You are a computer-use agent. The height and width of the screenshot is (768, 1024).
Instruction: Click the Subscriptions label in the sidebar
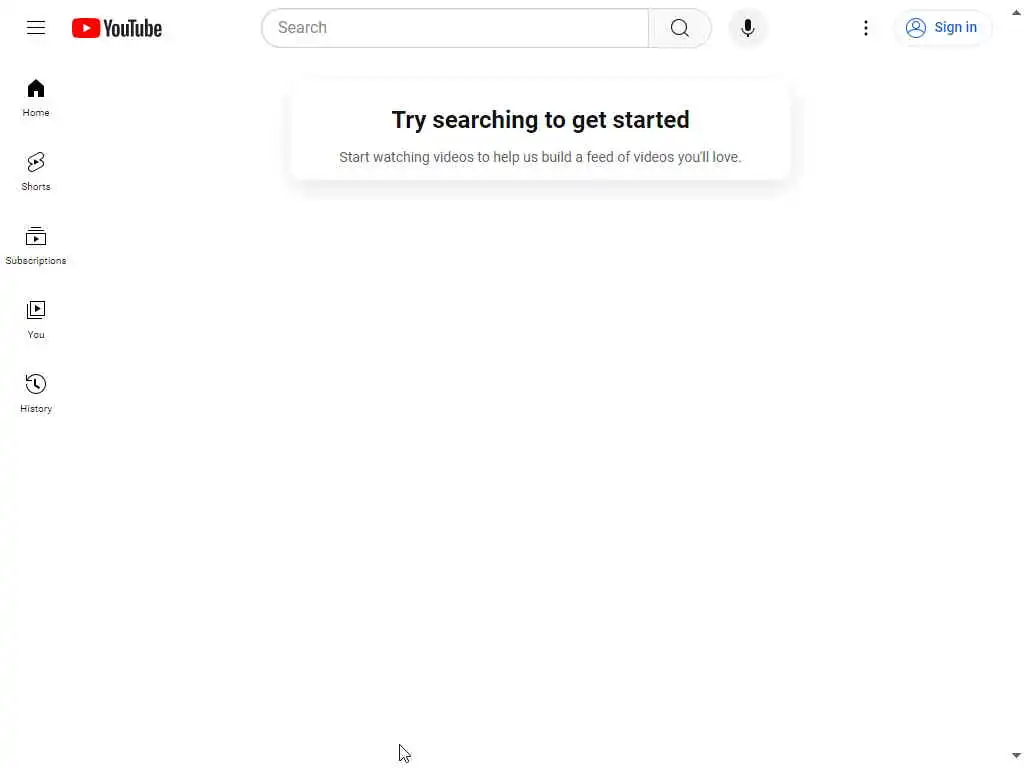pos(36,261)
